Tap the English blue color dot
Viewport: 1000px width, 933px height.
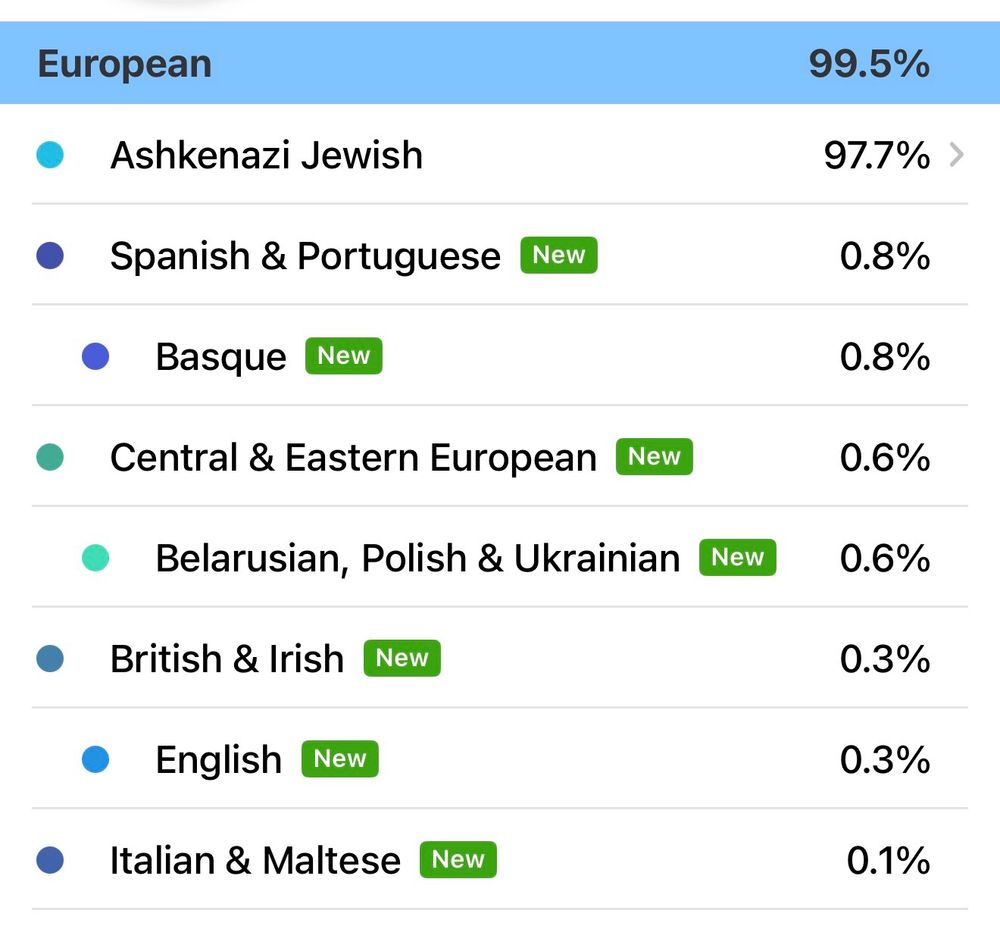pos(95,760)
